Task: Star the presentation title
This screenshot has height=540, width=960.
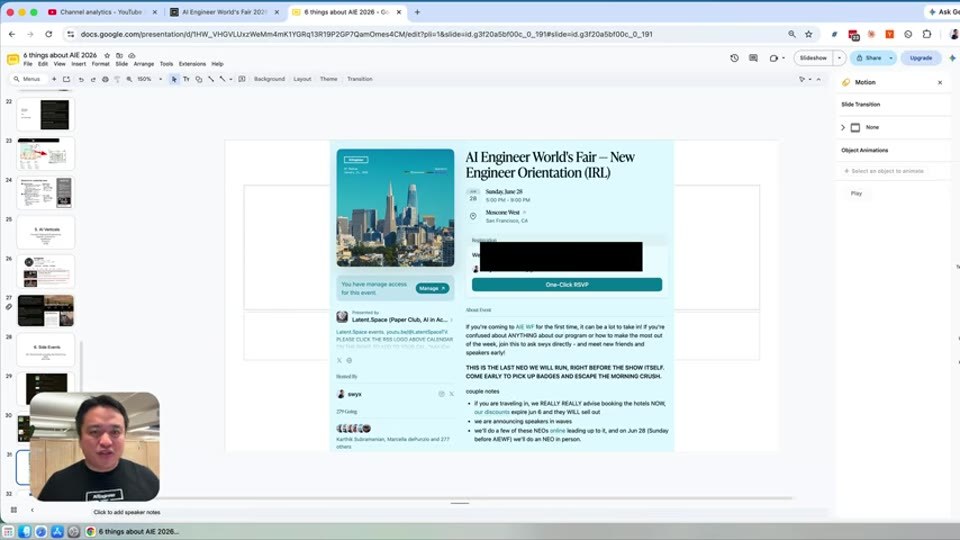Action: pyautogui.click(x=107, y=55)
